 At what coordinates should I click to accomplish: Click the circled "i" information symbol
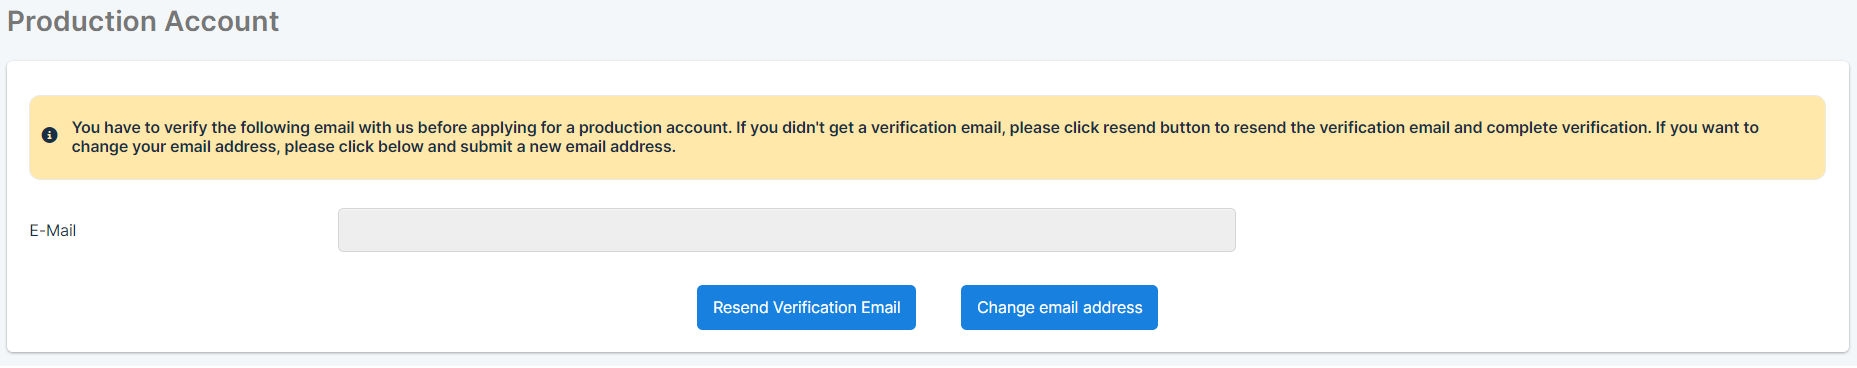point(49,135)
